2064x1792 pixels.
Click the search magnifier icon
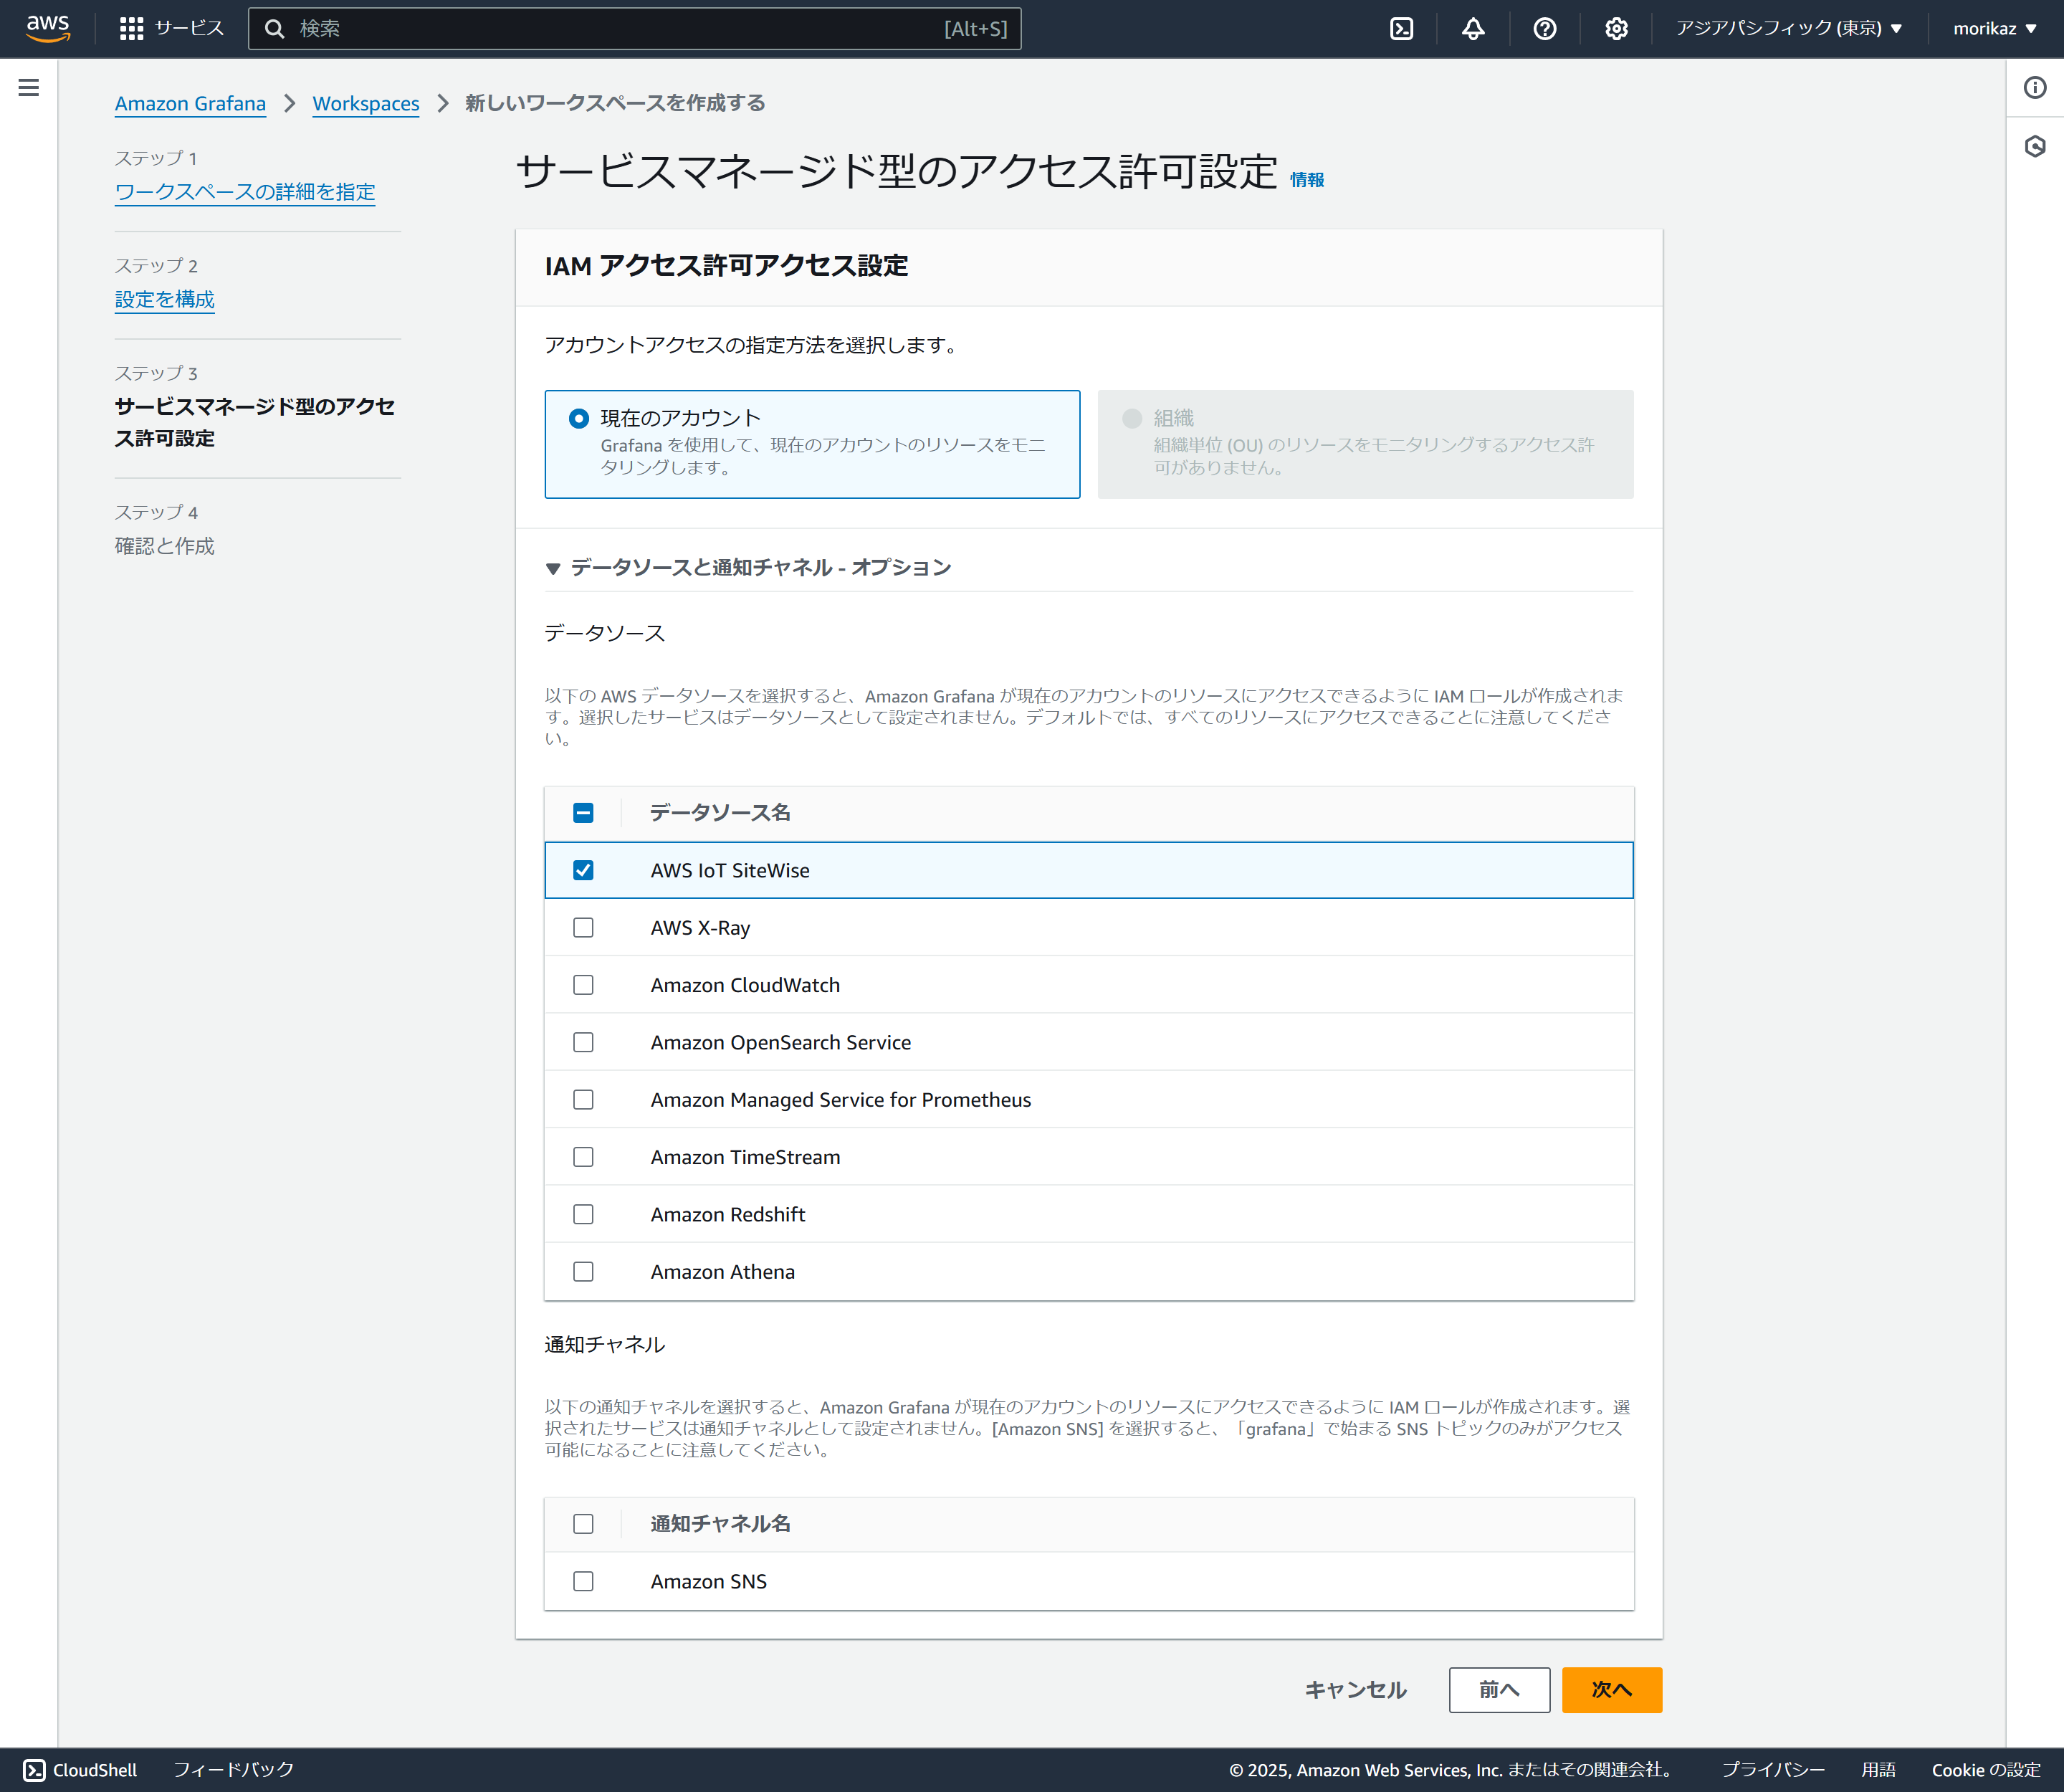(275, 29)
